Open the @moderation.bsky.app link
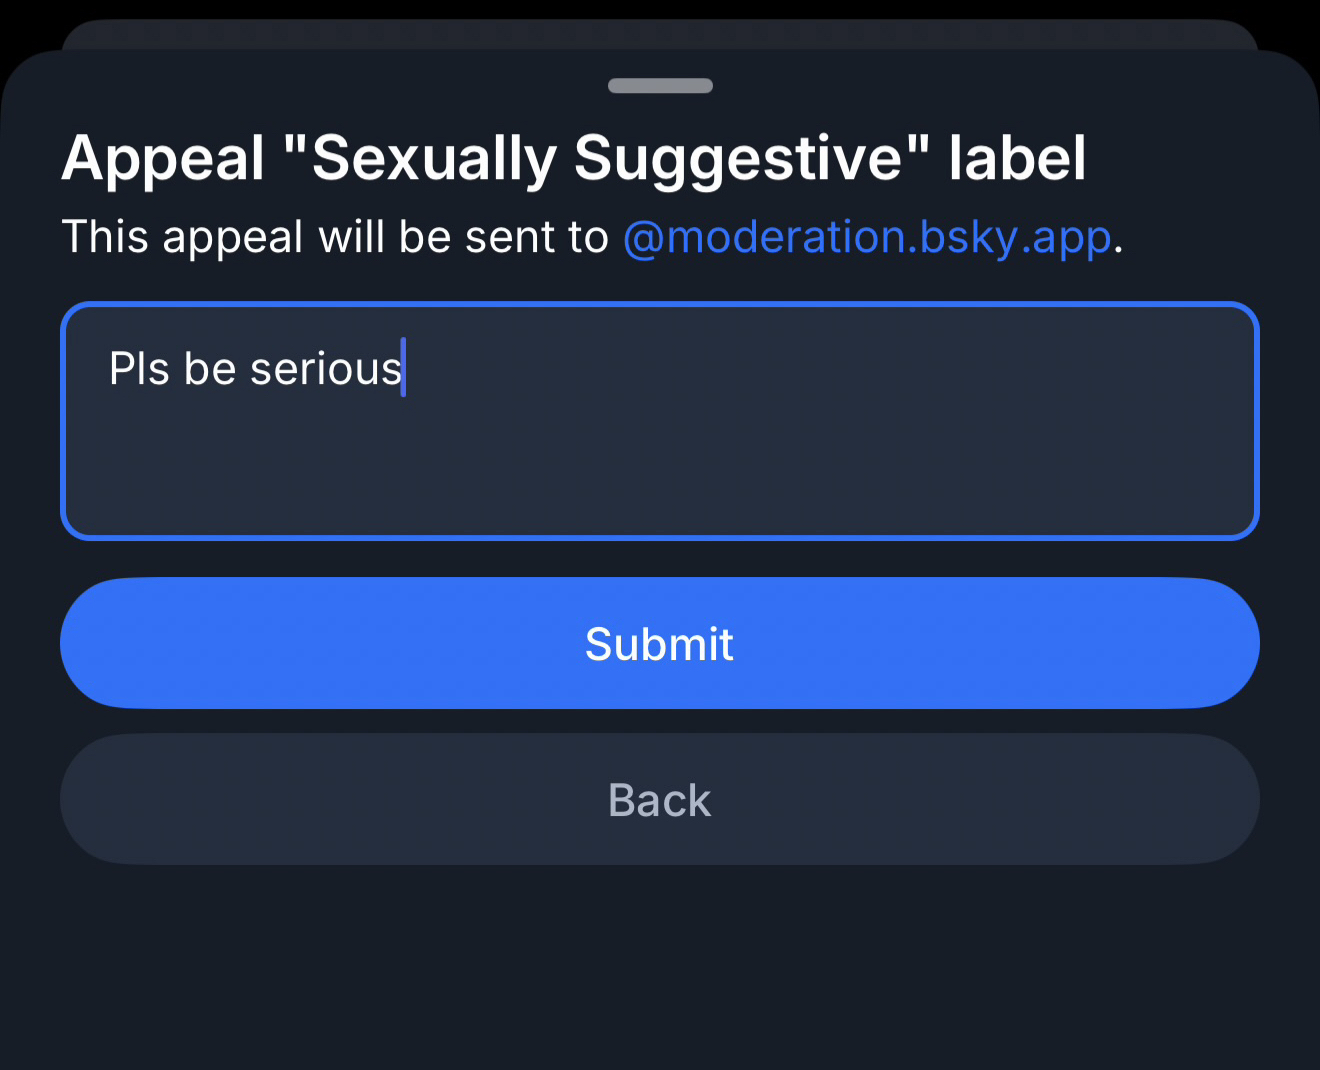The image size is (1320, 1070). [x=867, y=238]
